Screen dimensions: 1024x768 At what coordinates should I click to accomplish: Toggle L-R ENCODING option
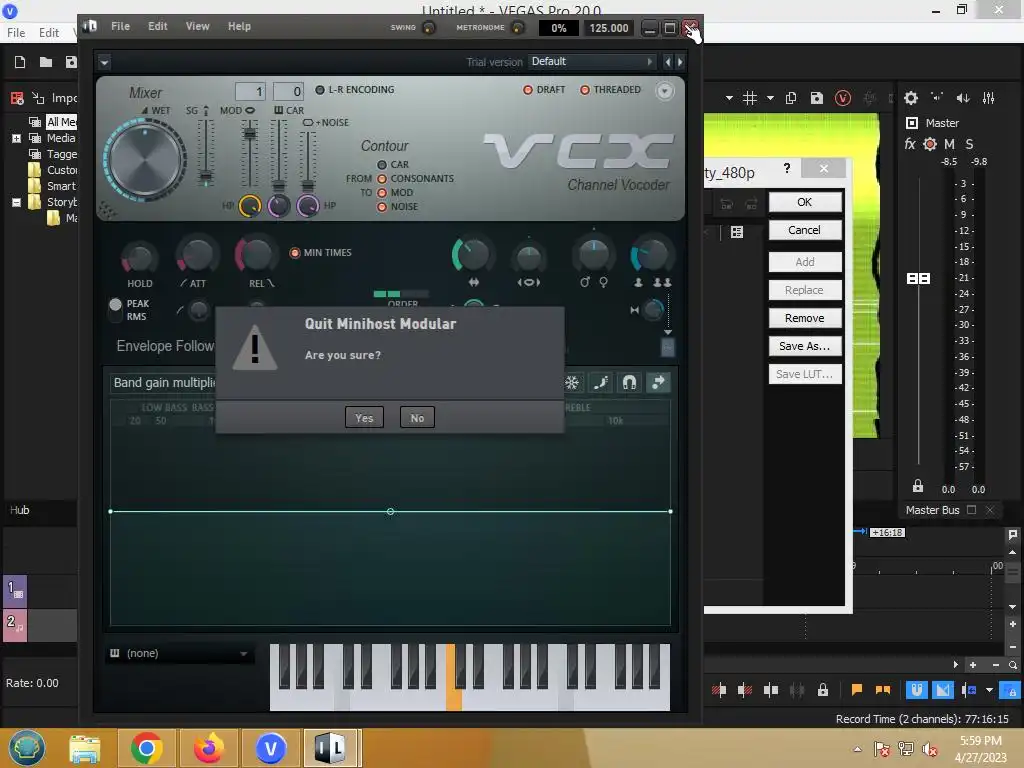(355, 89)
